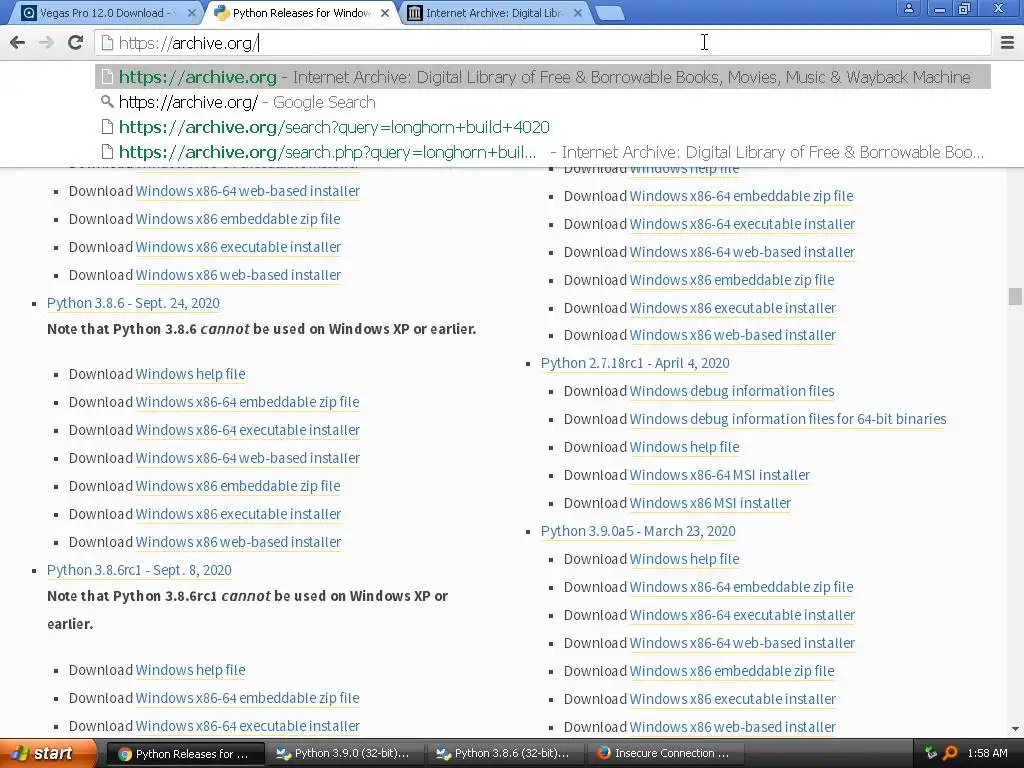
Task: Click the browser forward arrow
Action: coord(46,43)
